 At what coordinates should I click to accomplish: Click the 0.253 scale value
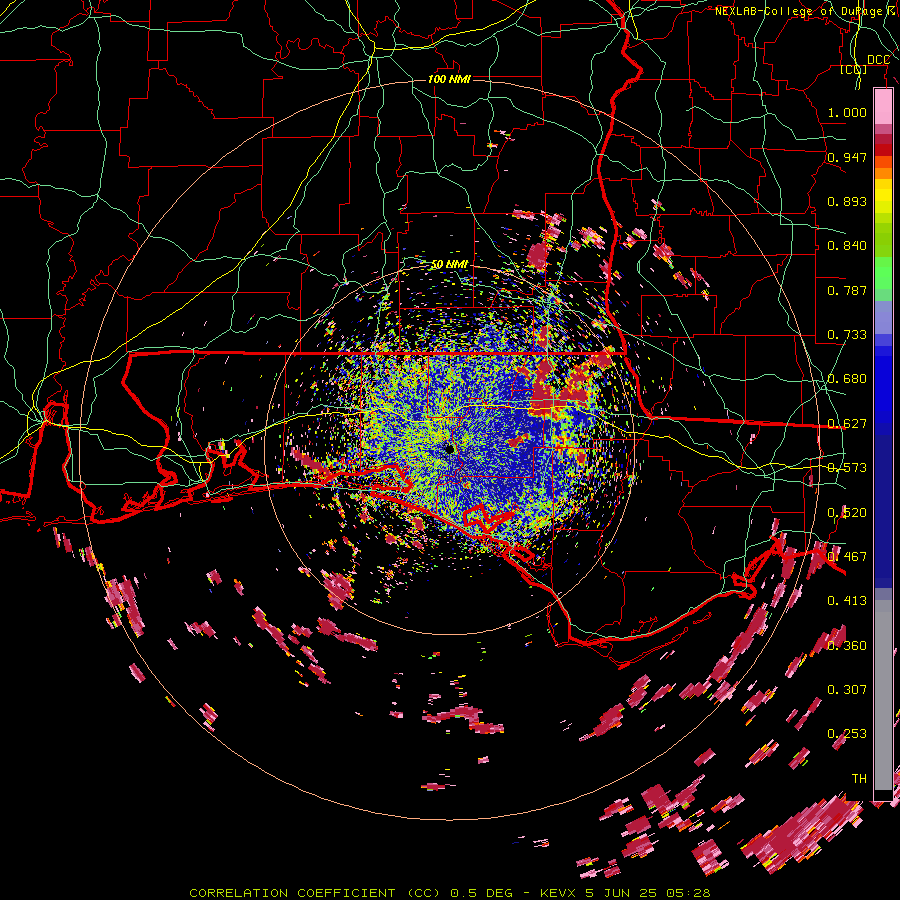(x=847, y=734)
